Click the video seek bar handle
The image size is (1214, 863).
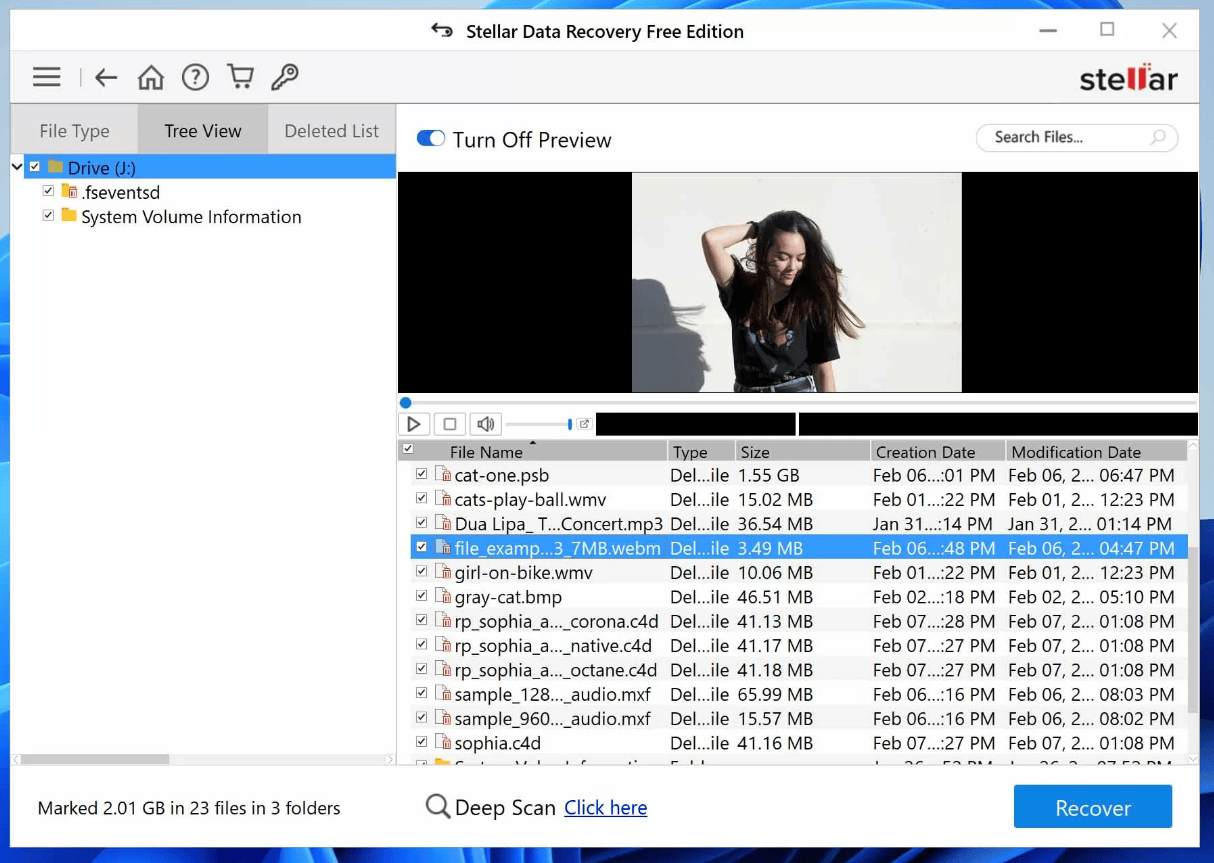(x=405, y=403)
